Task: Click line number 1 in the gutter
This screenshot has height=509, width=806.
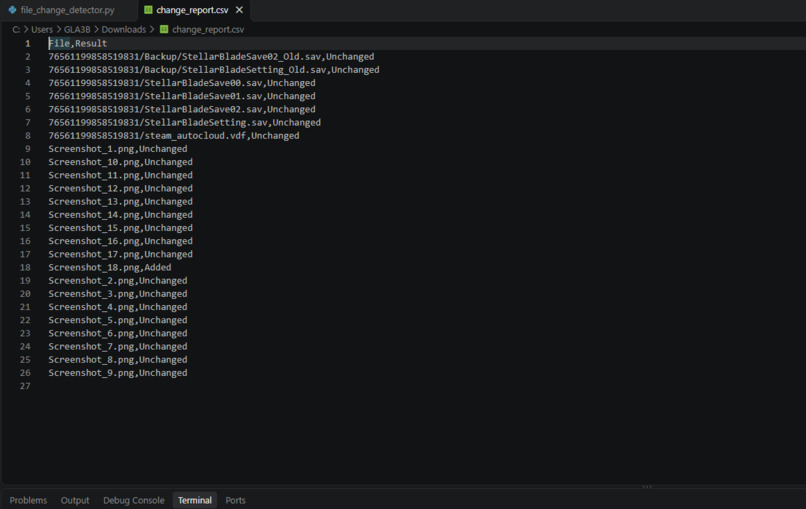Action: (28, 43)
